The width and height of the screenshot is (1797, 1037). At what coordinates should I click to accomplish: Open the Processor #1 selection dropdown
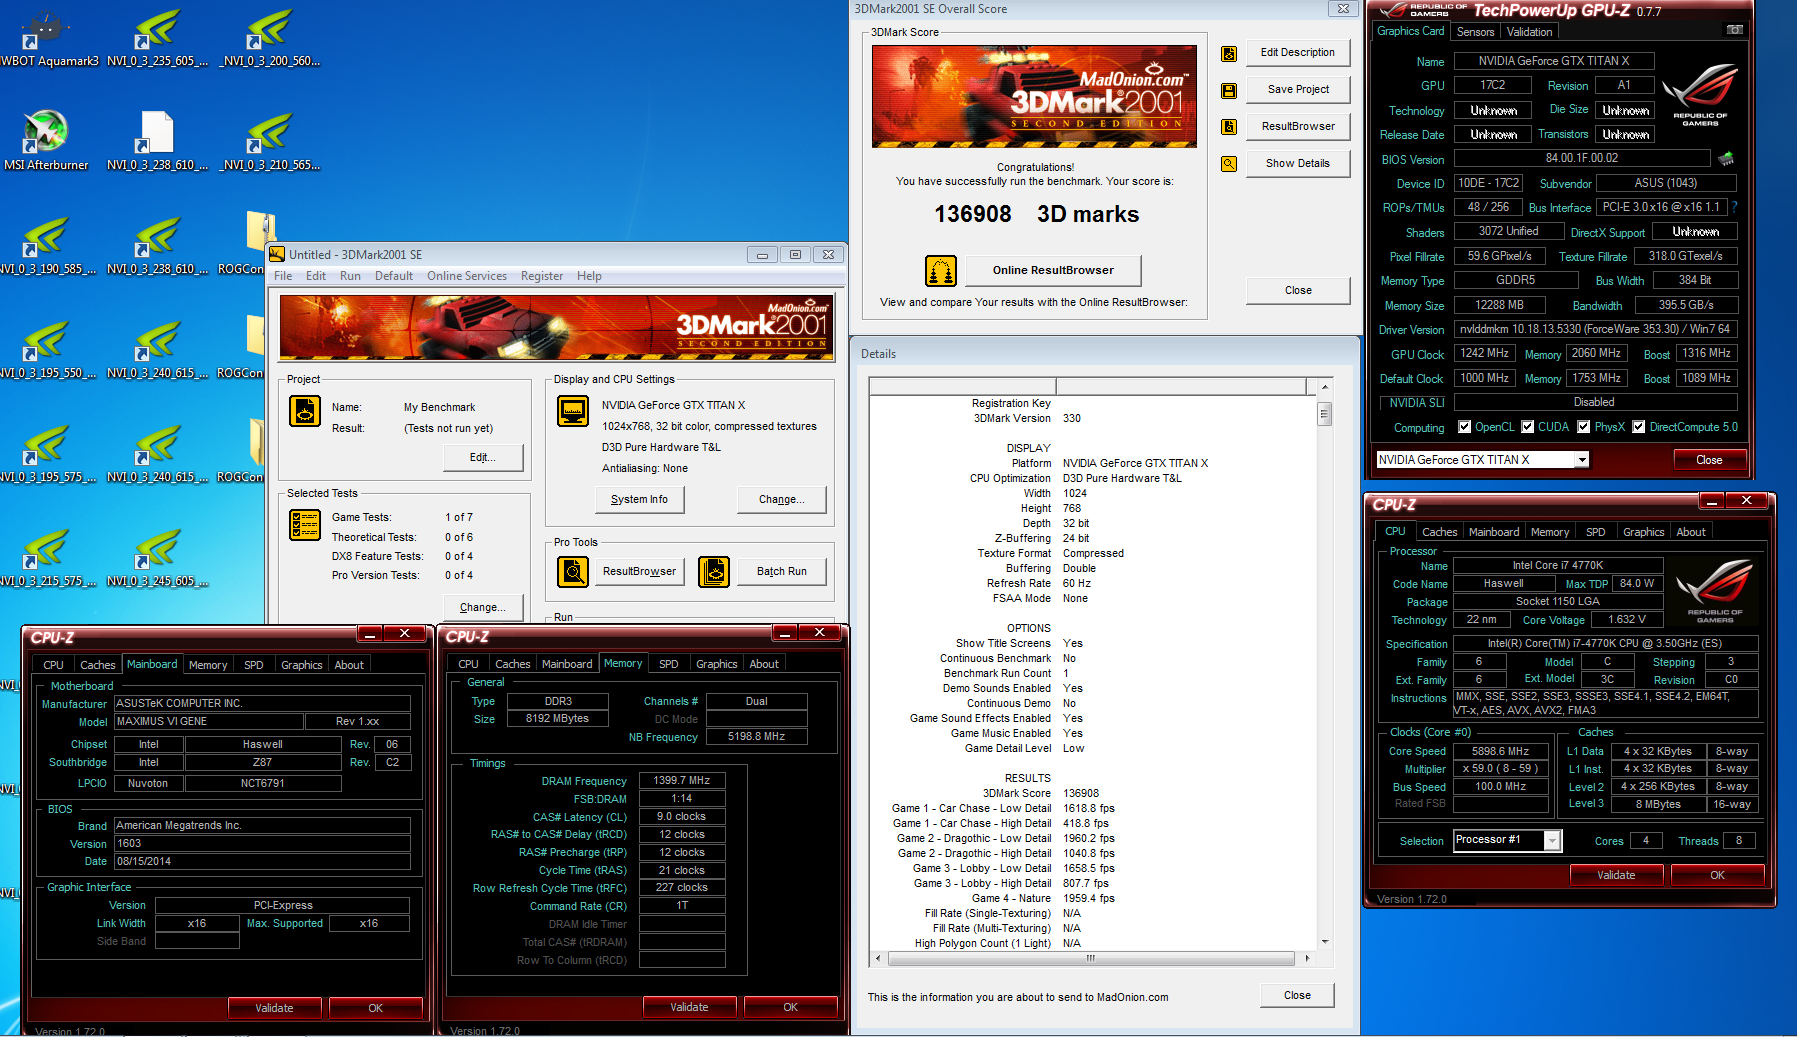tap(1552, 841)
